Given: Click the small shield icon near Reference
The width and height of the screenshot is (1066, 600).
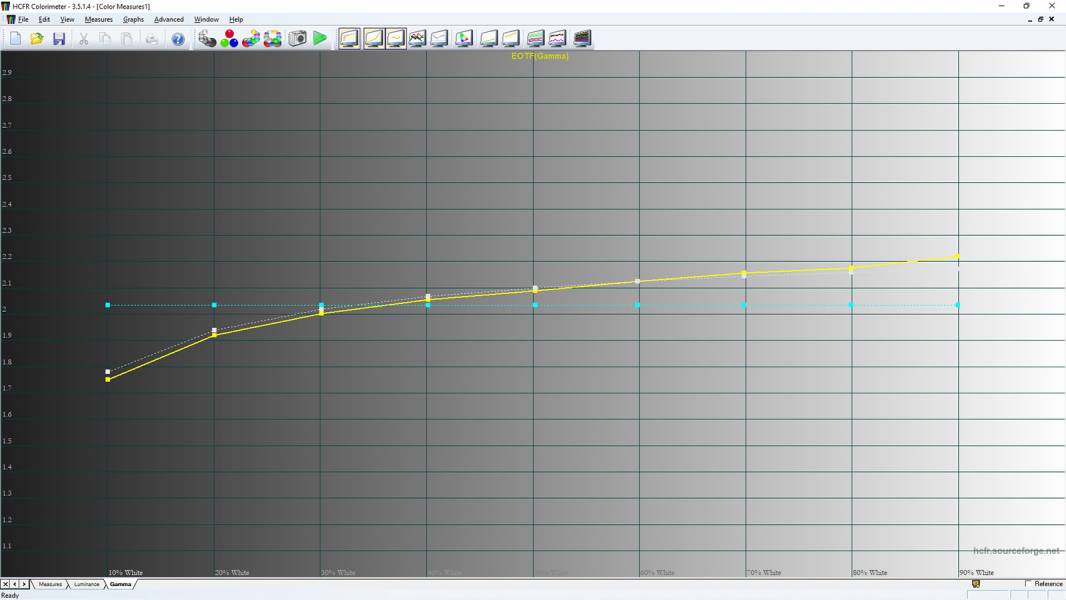Looking at the screenshot, I should (976, 584).
